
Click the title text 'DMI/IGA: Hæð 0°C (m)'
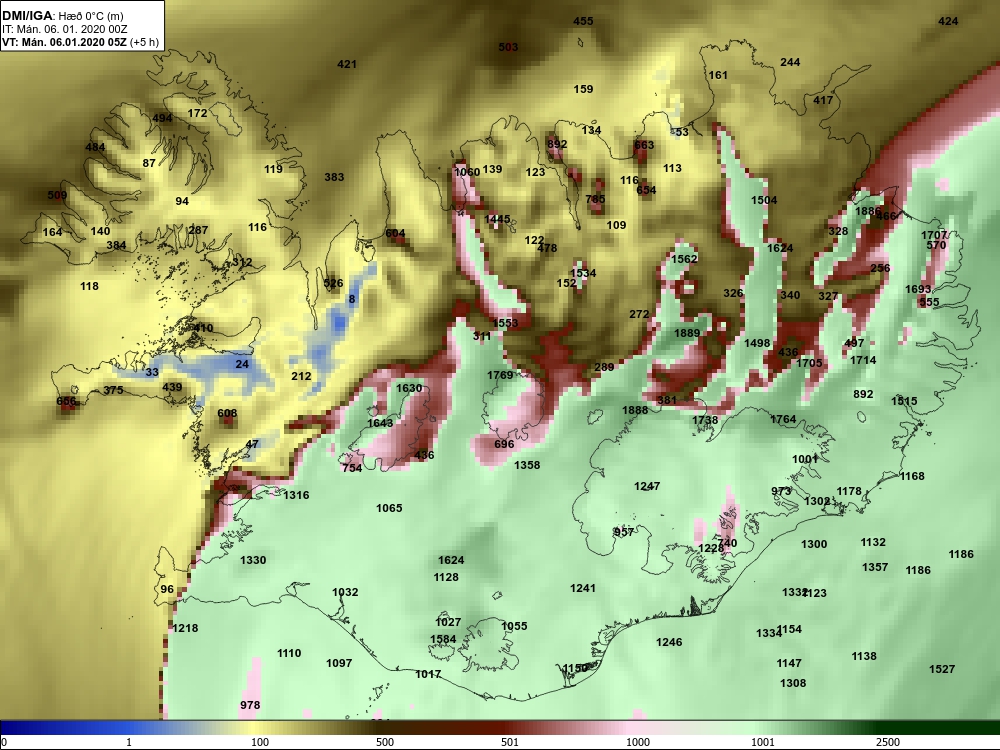click(62, 16)
